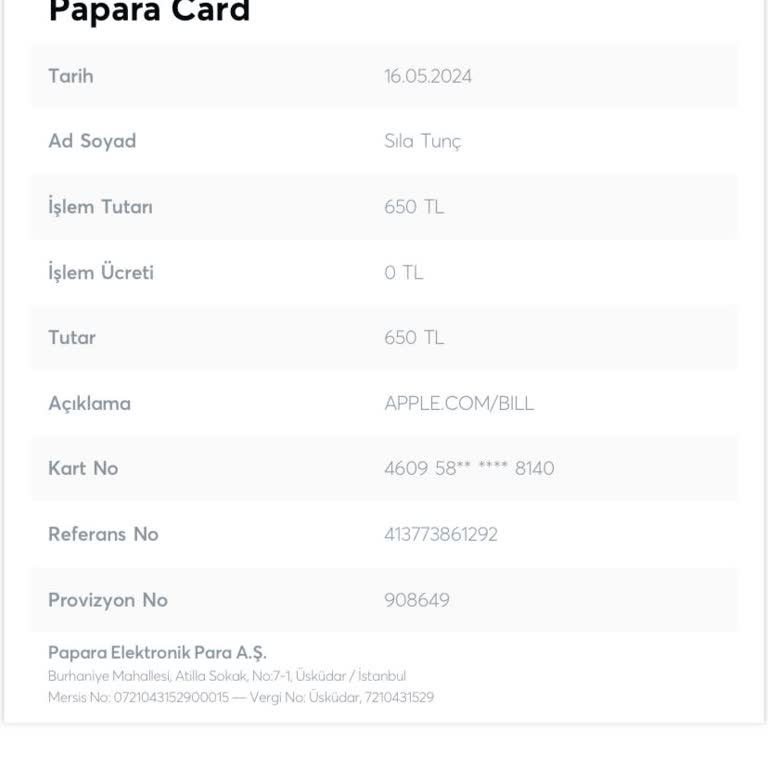Click the reference number 413773861292

click(x=441, y=534)
